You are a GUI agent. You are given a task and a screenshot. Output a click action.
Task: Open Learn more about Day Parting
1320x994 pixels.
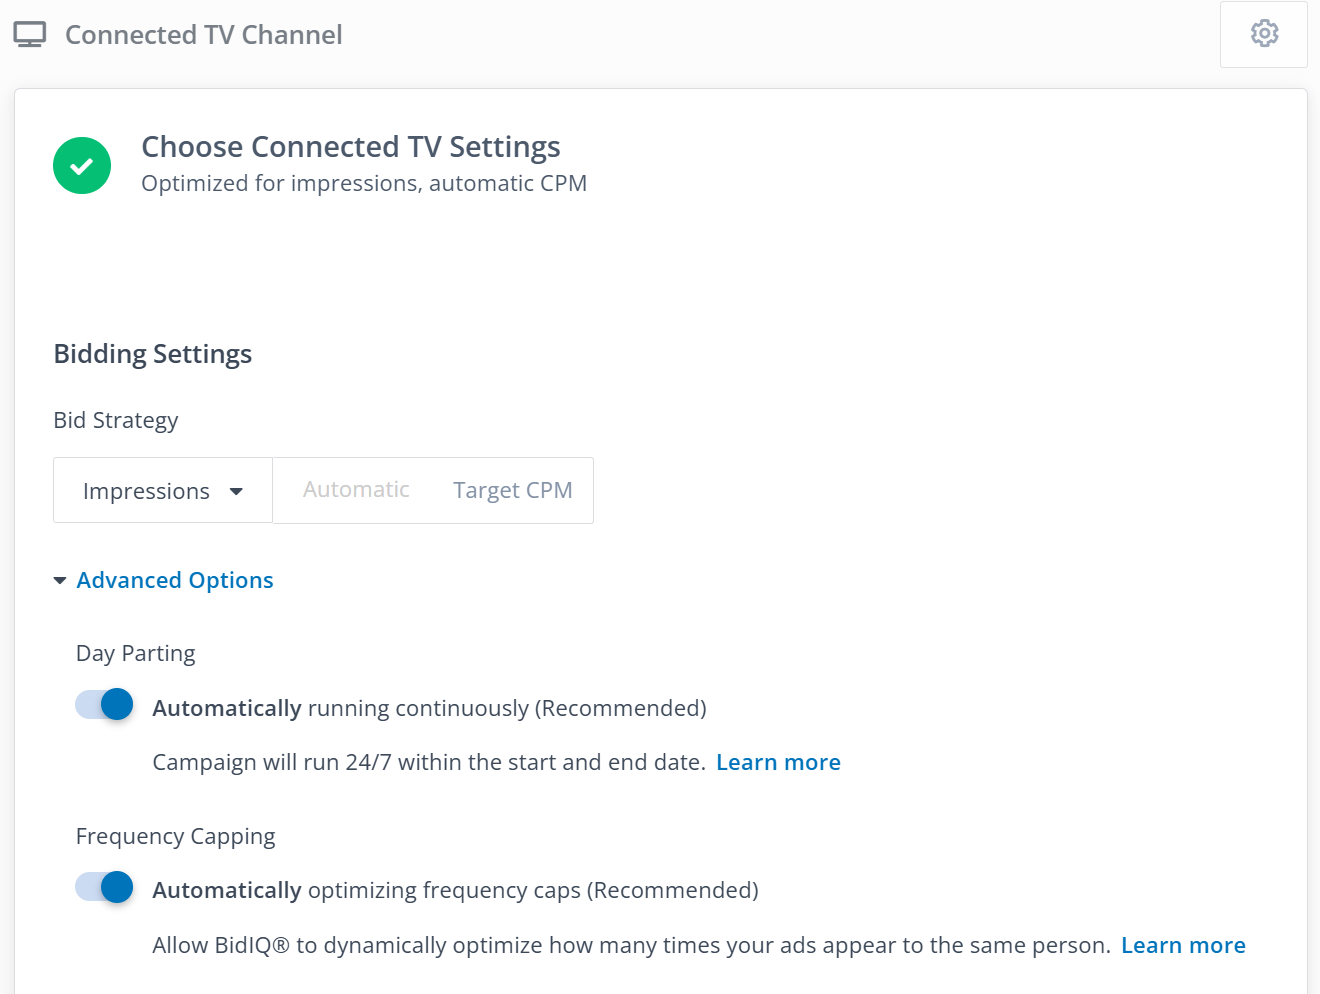point(778,763)
